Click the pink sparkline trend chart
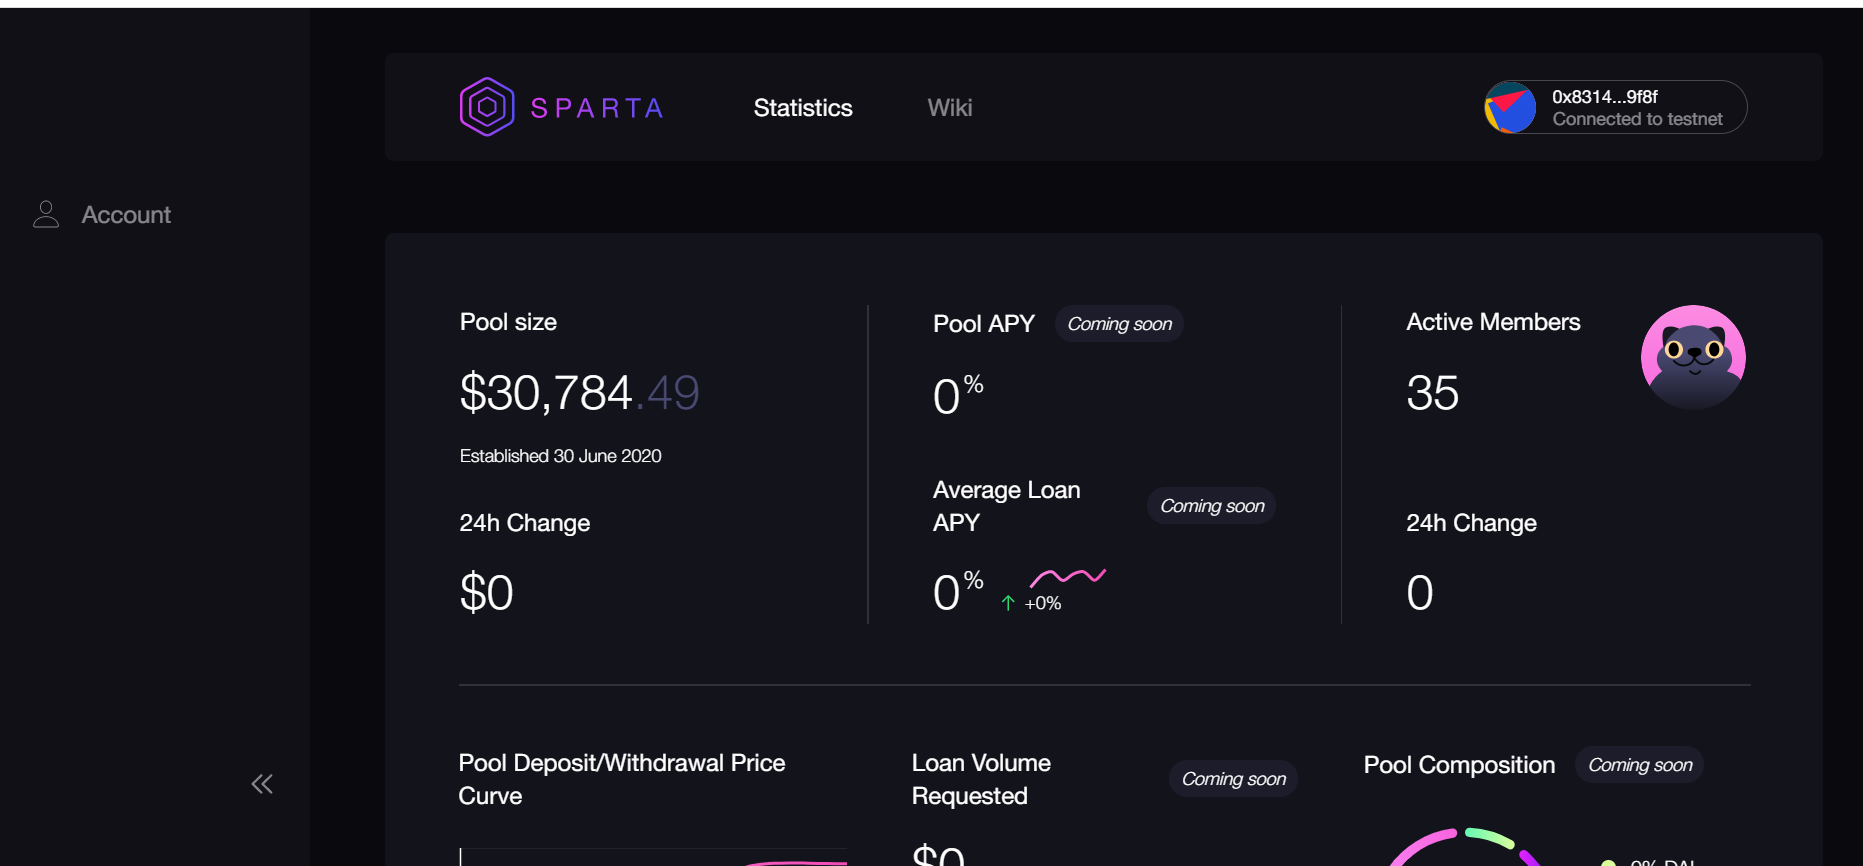The height and width of the screenshot is (866, 1863). pos(1068,577)
